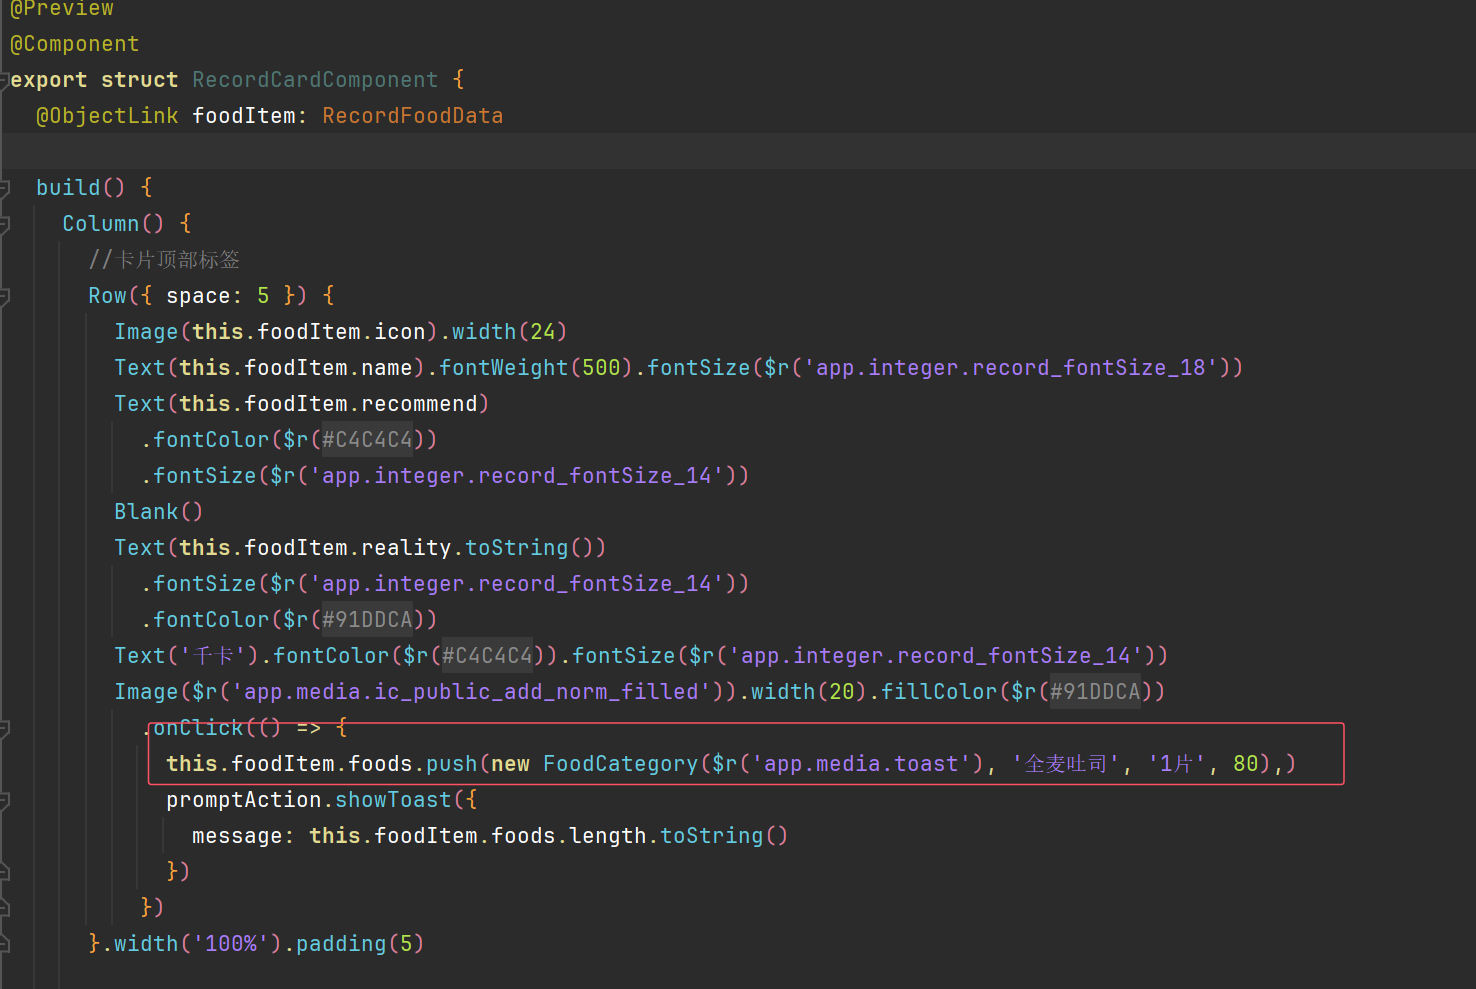Collapse the Row({ space: 5 }) fold marker
The width and height of the screenshot is (1476, 989).
4,296
